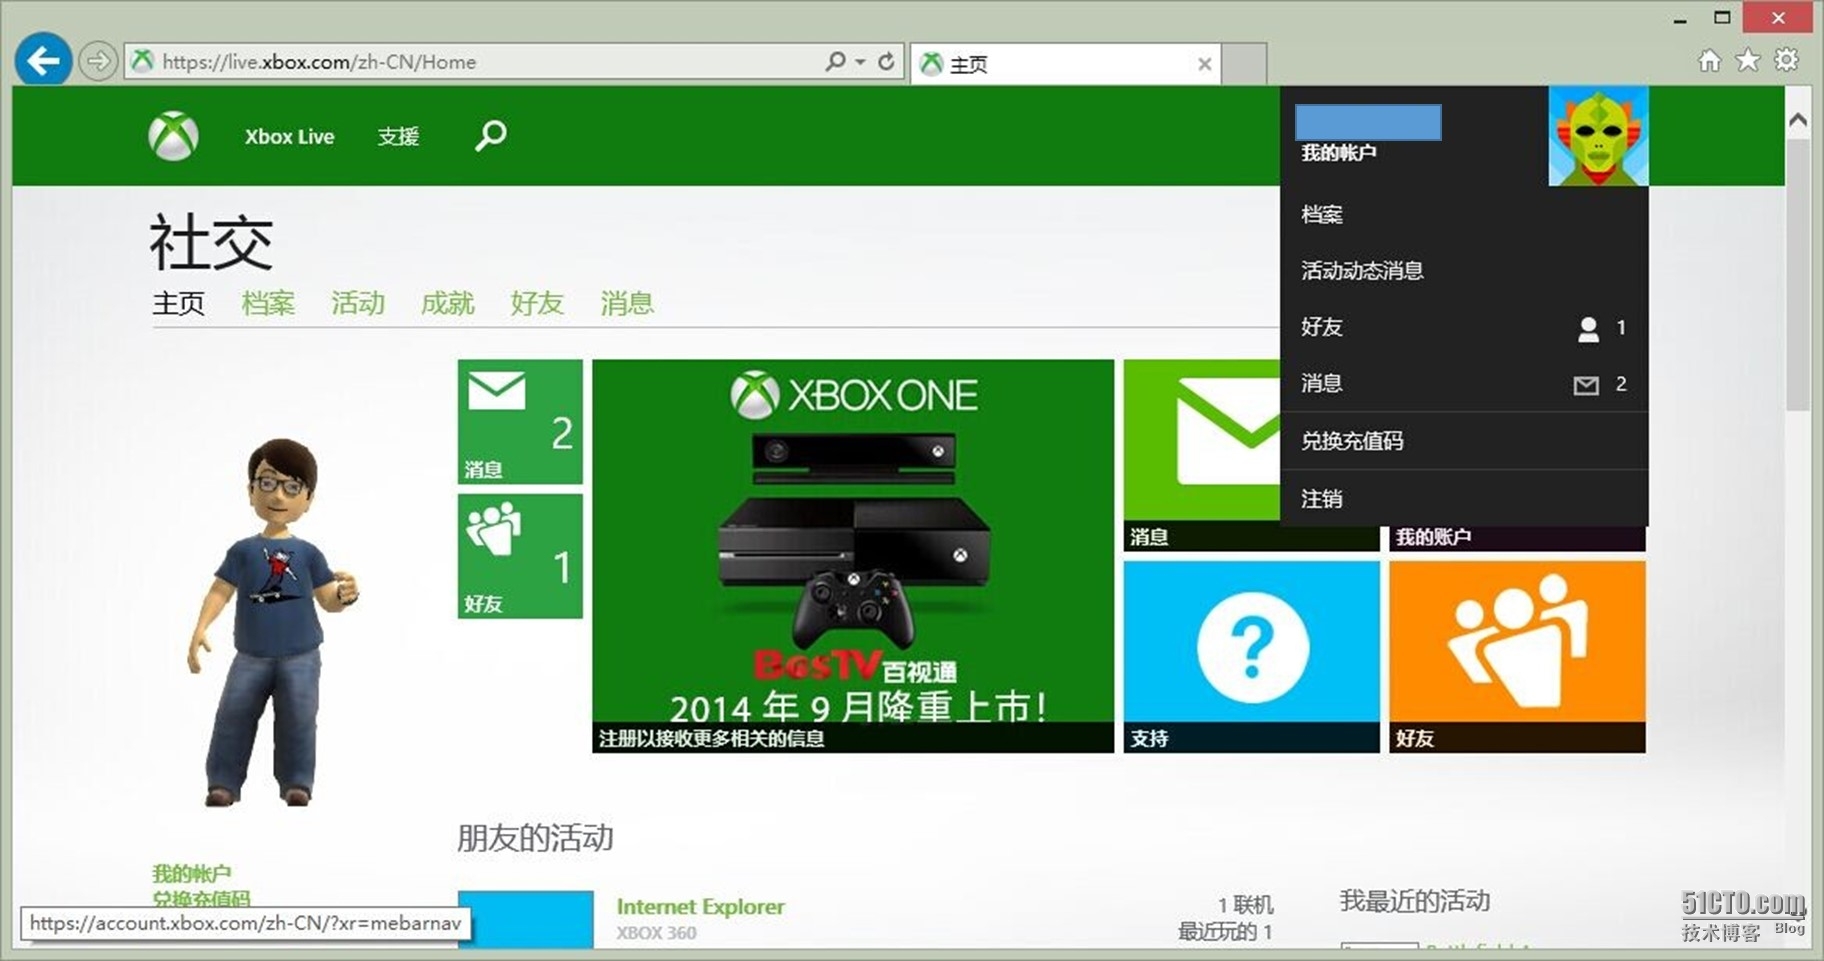Click the blue Internet Explorer activity thumbnail
The image size is (1824, 961).
(x=526, y=919)
